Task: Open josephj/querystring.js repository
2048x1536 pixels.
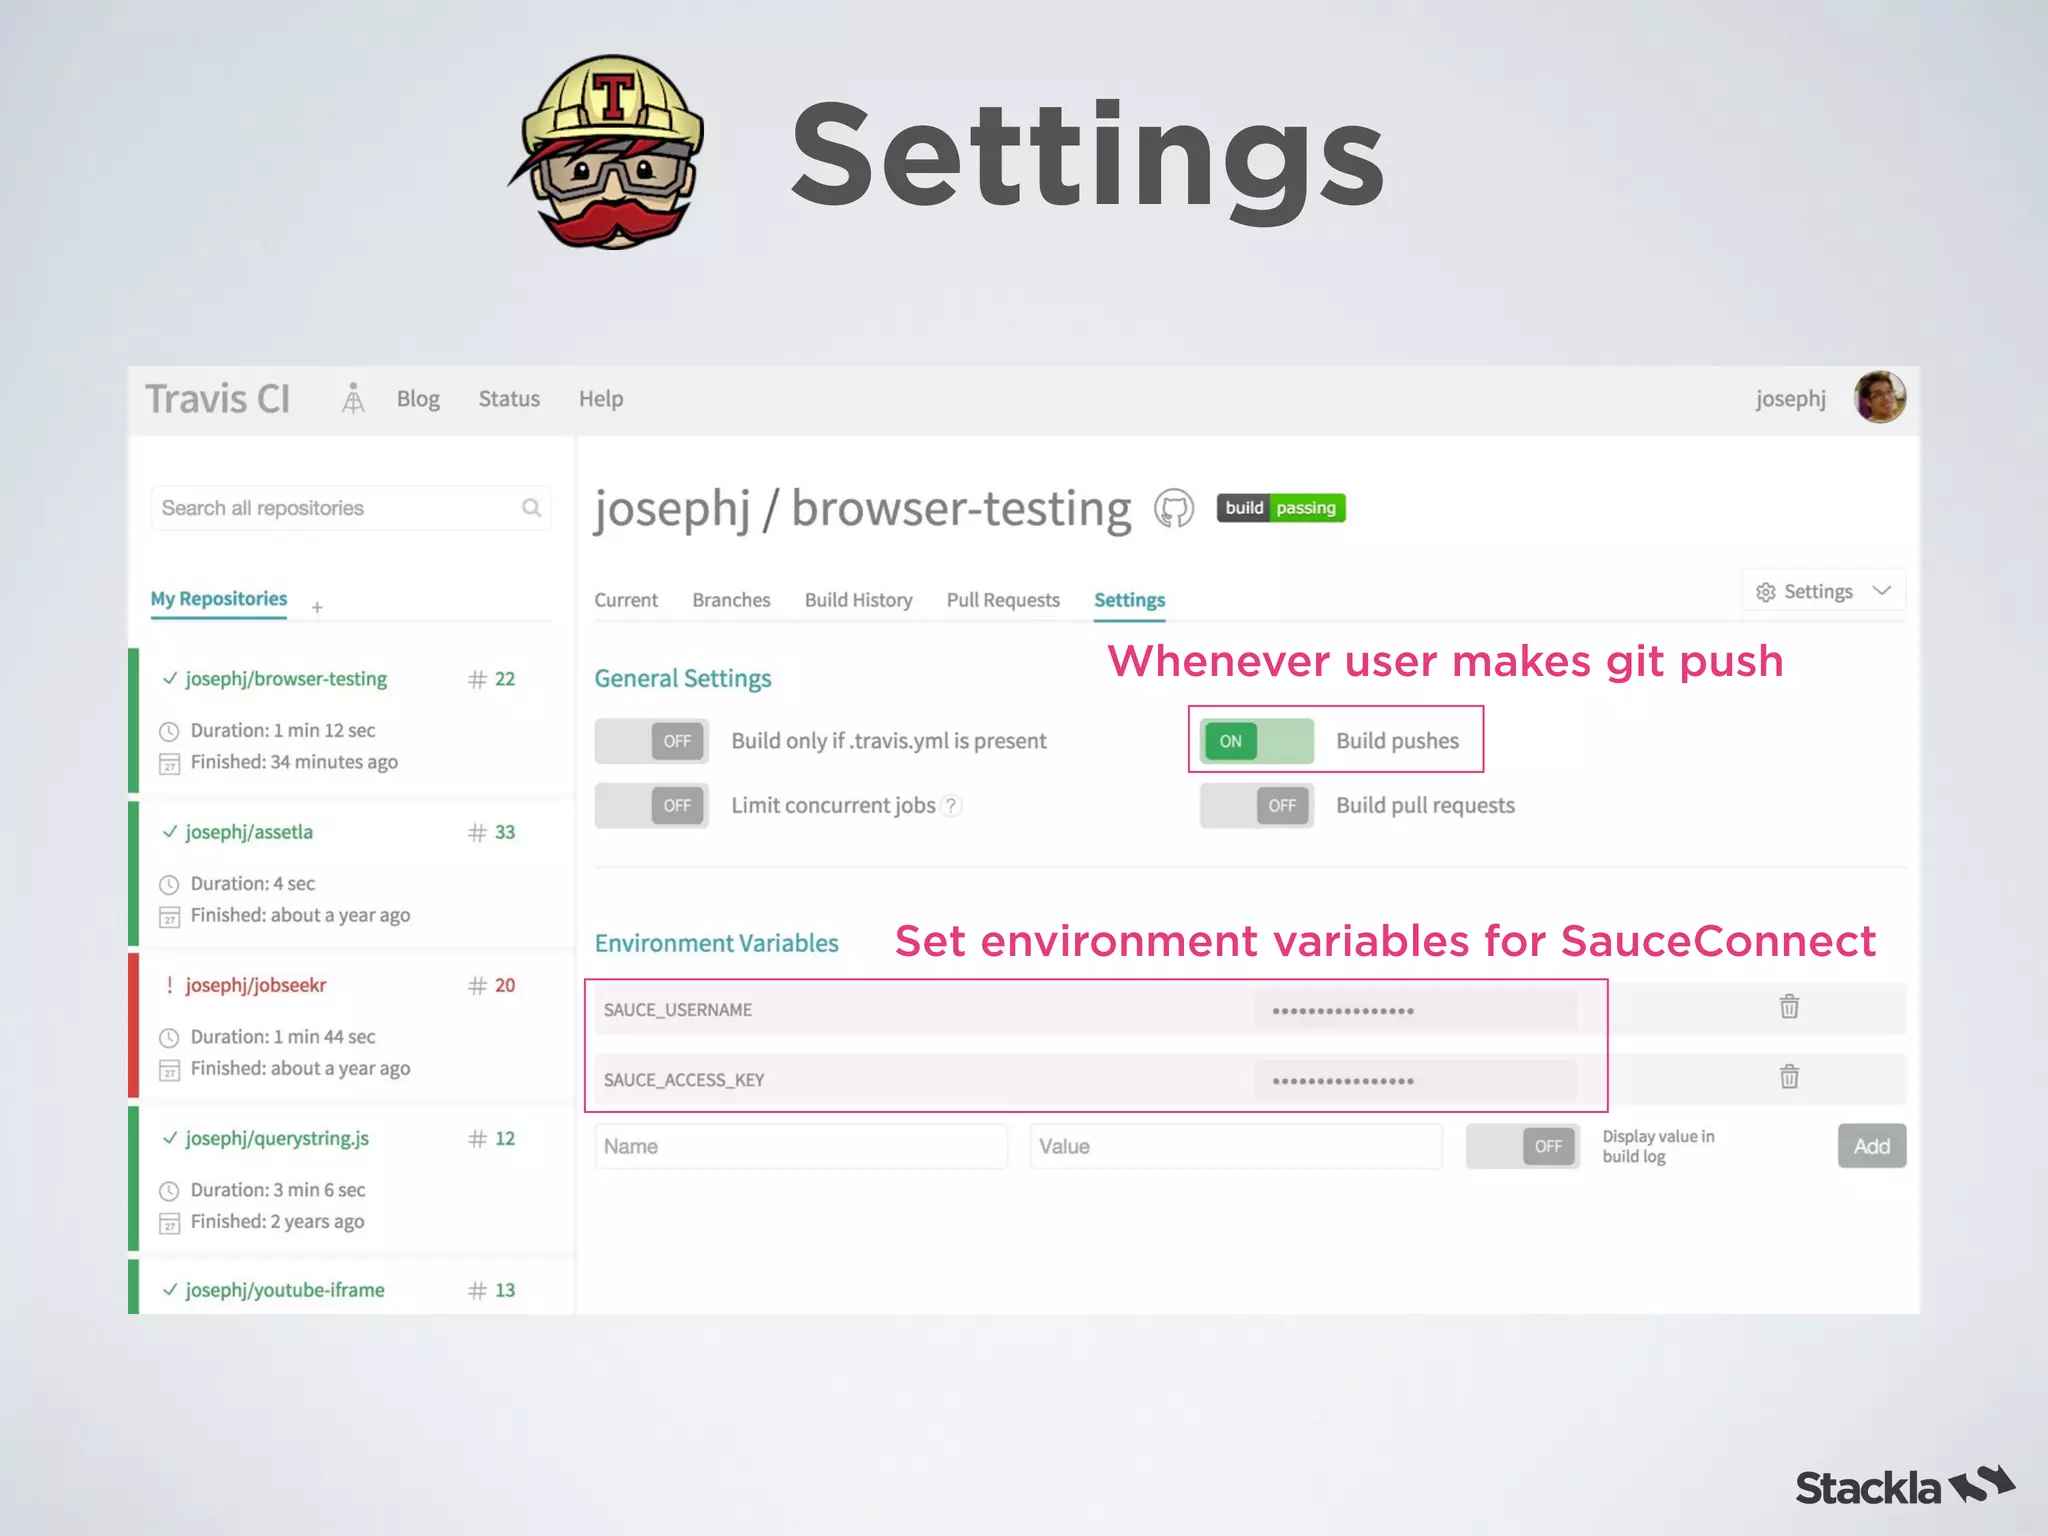Action: pyautogui.click(x=277, y=1138)
